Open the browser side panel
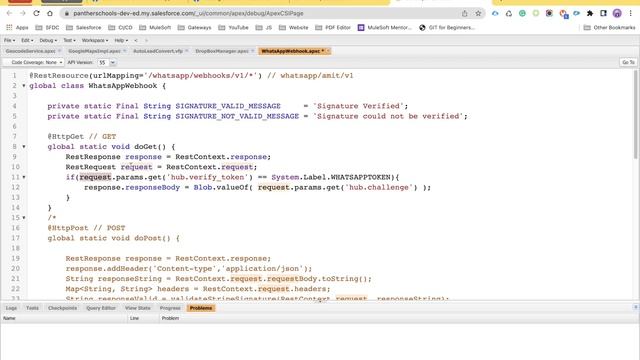The width and height of the screenshot is (640, 360). [603, 13]
